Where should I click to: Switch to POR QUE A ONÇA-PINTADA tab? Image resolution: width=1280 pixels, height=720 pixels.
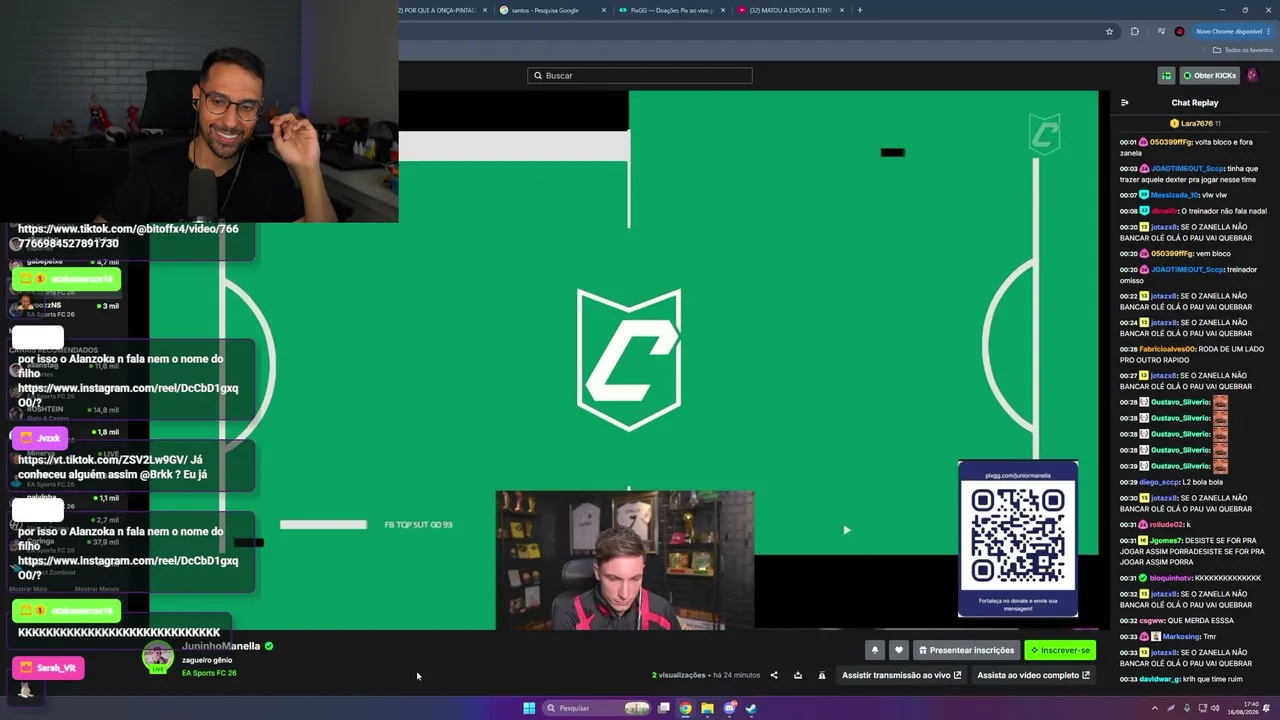[437, 10]
